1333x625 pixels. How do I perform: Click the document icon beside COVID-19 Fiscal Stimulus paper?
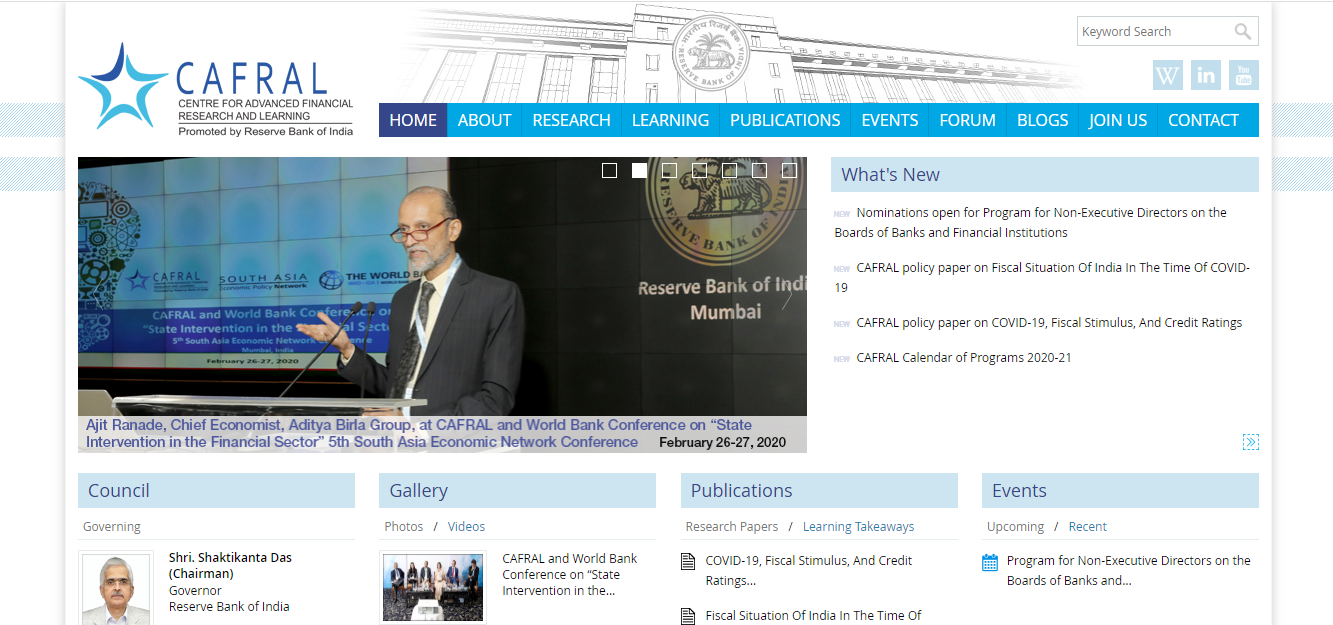point(688,561)
